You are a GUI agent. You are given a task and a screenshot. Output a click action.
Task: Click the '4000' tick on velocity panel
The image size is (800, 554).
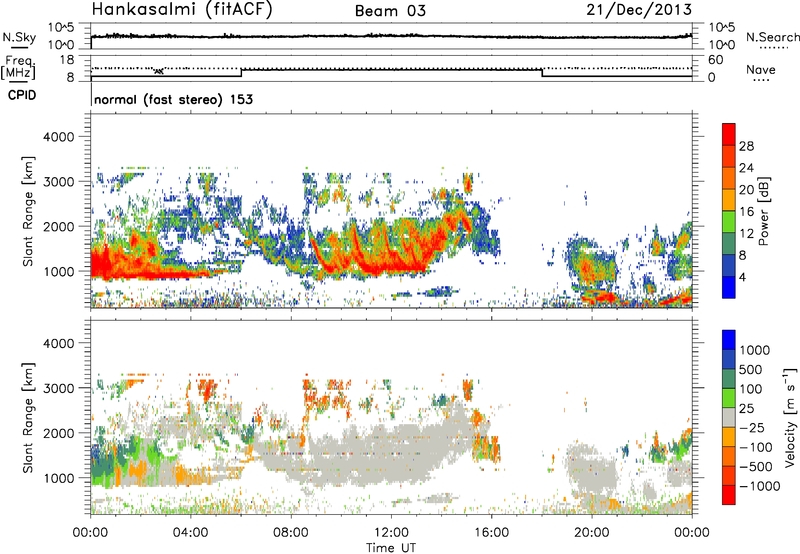pos(58,343)
